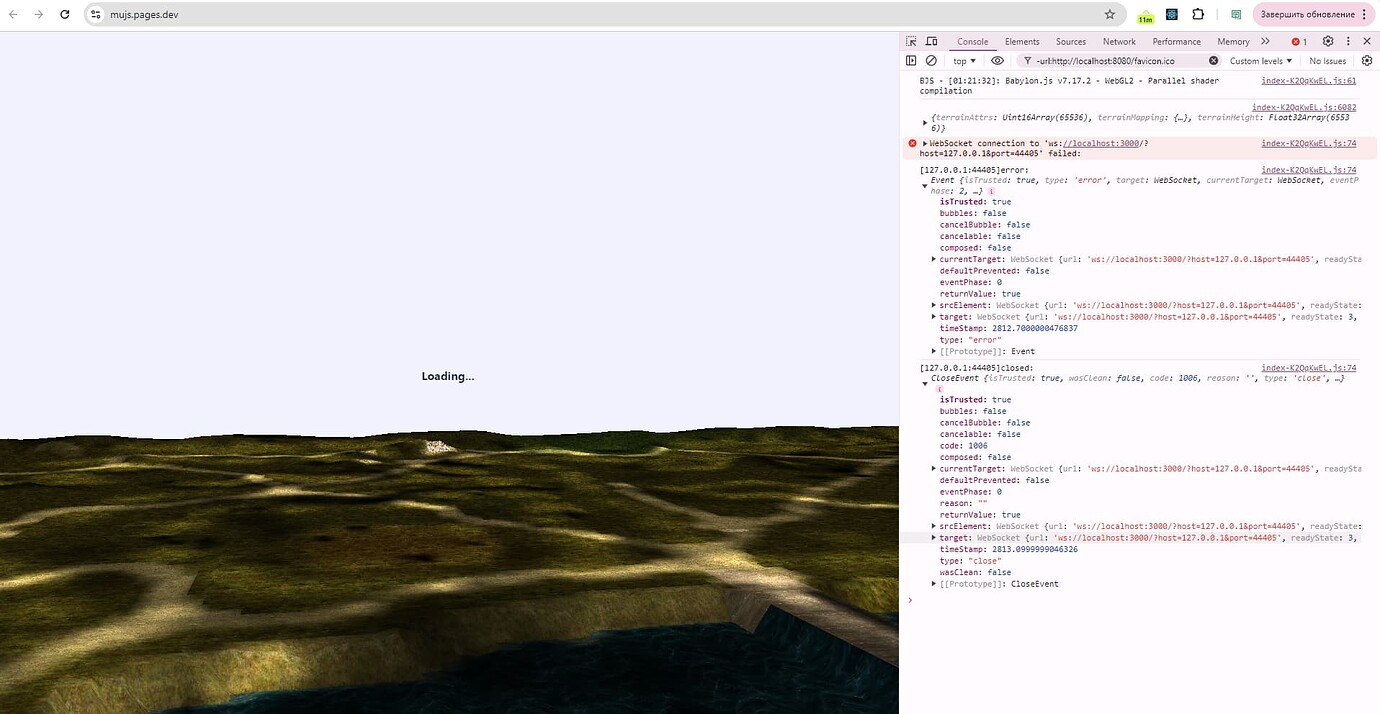Clear the favicon filter with the X icon
Screen dimensions: 1380x714
pos(1213,60)
